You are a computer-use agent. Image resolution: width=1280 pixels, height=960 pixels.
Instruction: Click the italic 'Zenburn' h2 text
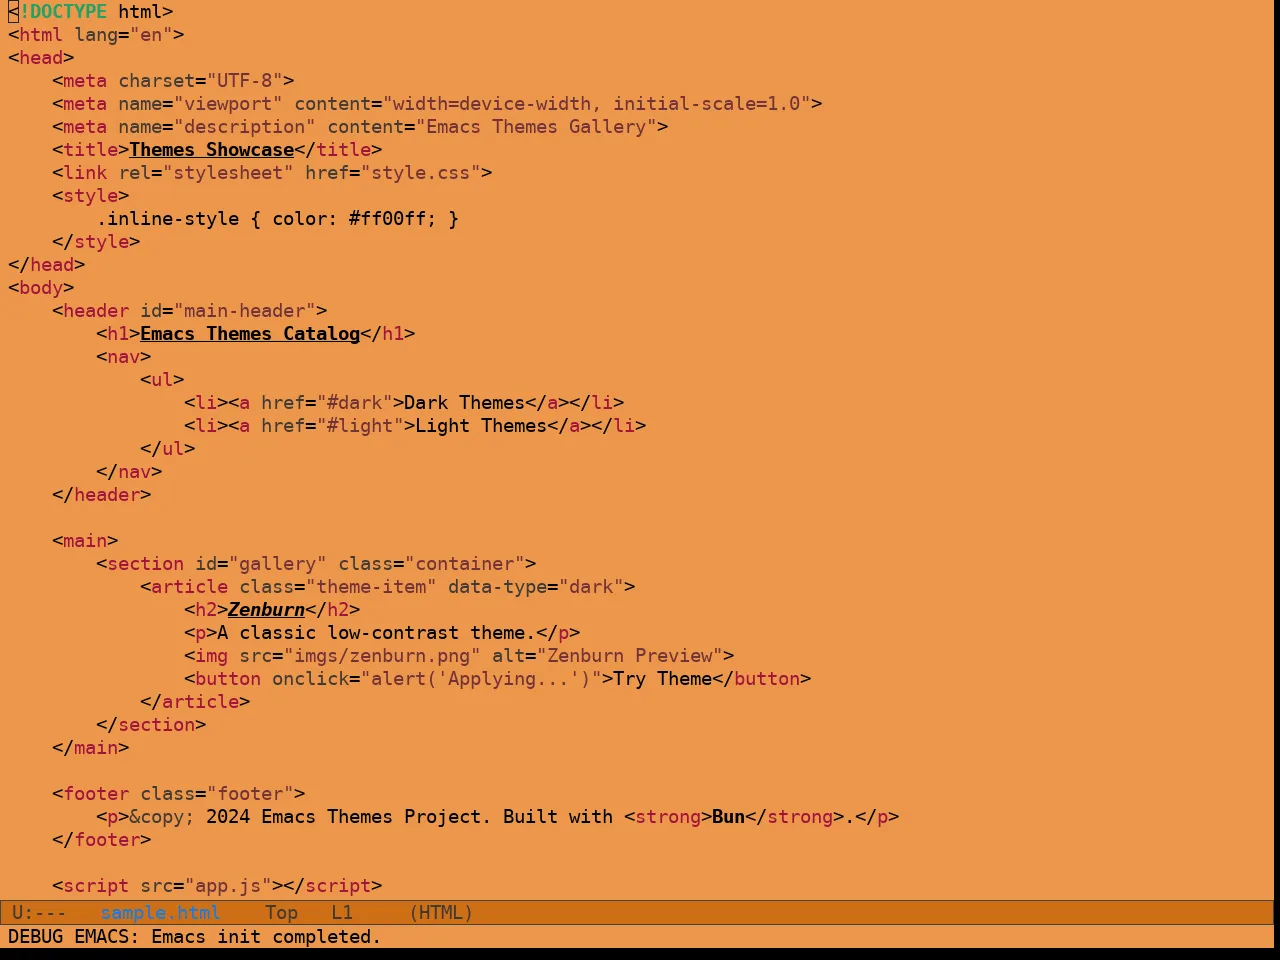266,610
